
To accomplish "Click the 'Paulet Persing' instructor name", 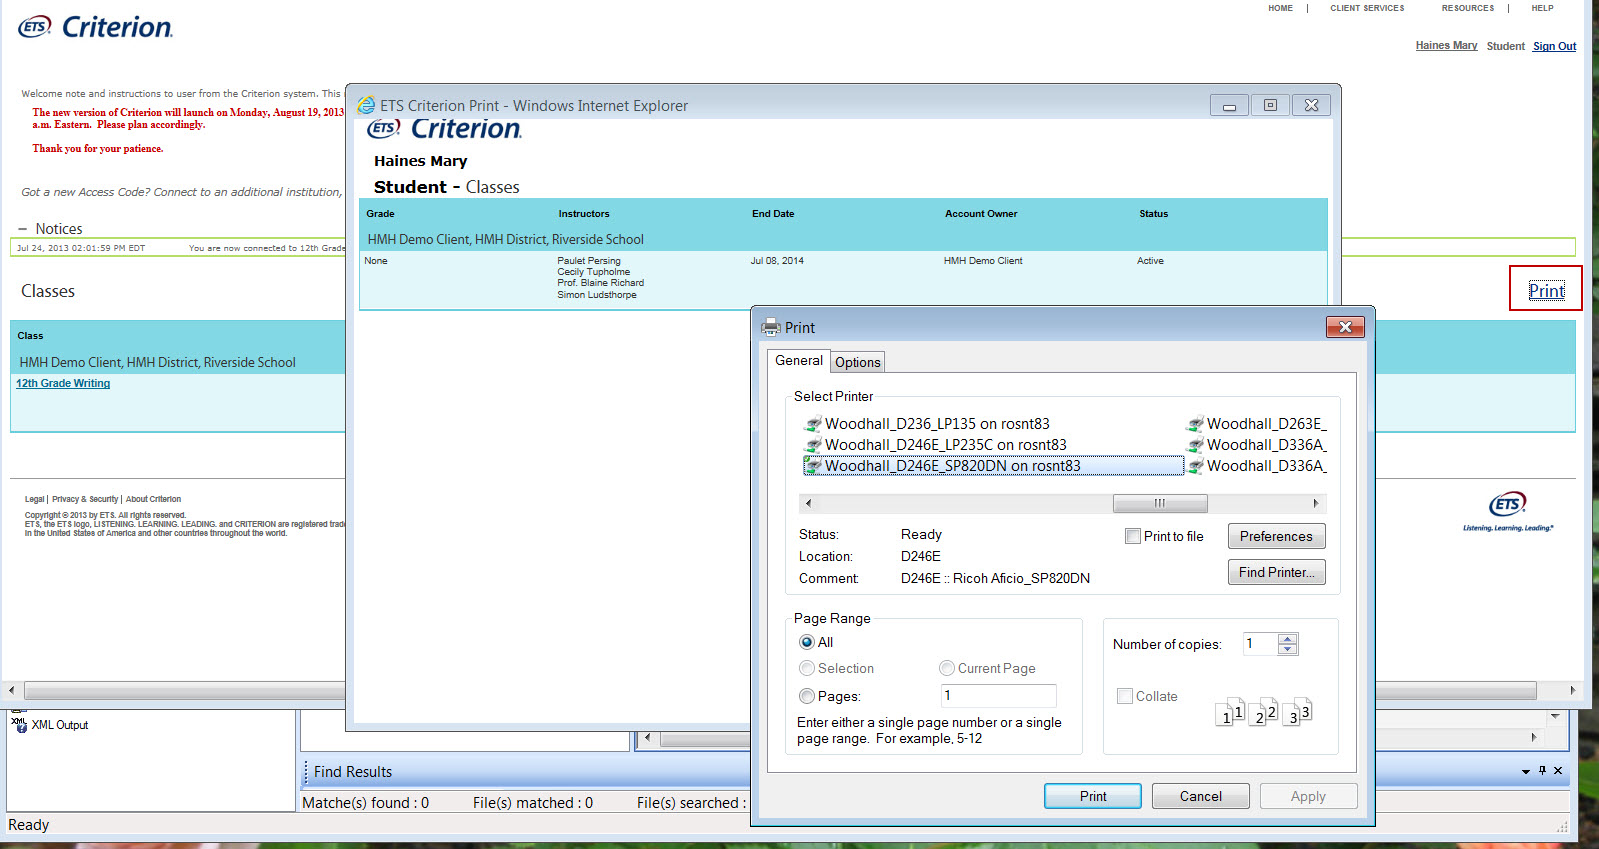I will (589, 261).
